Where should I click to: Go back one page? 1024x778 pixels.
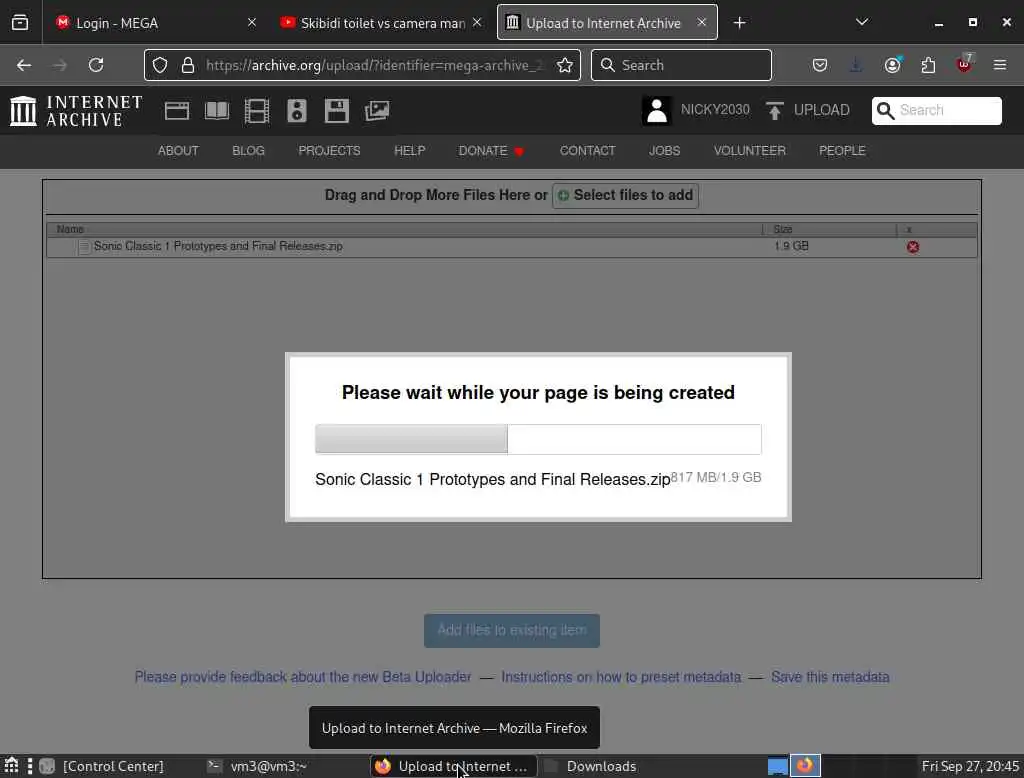pyautogui.click(x=24, y=65)
